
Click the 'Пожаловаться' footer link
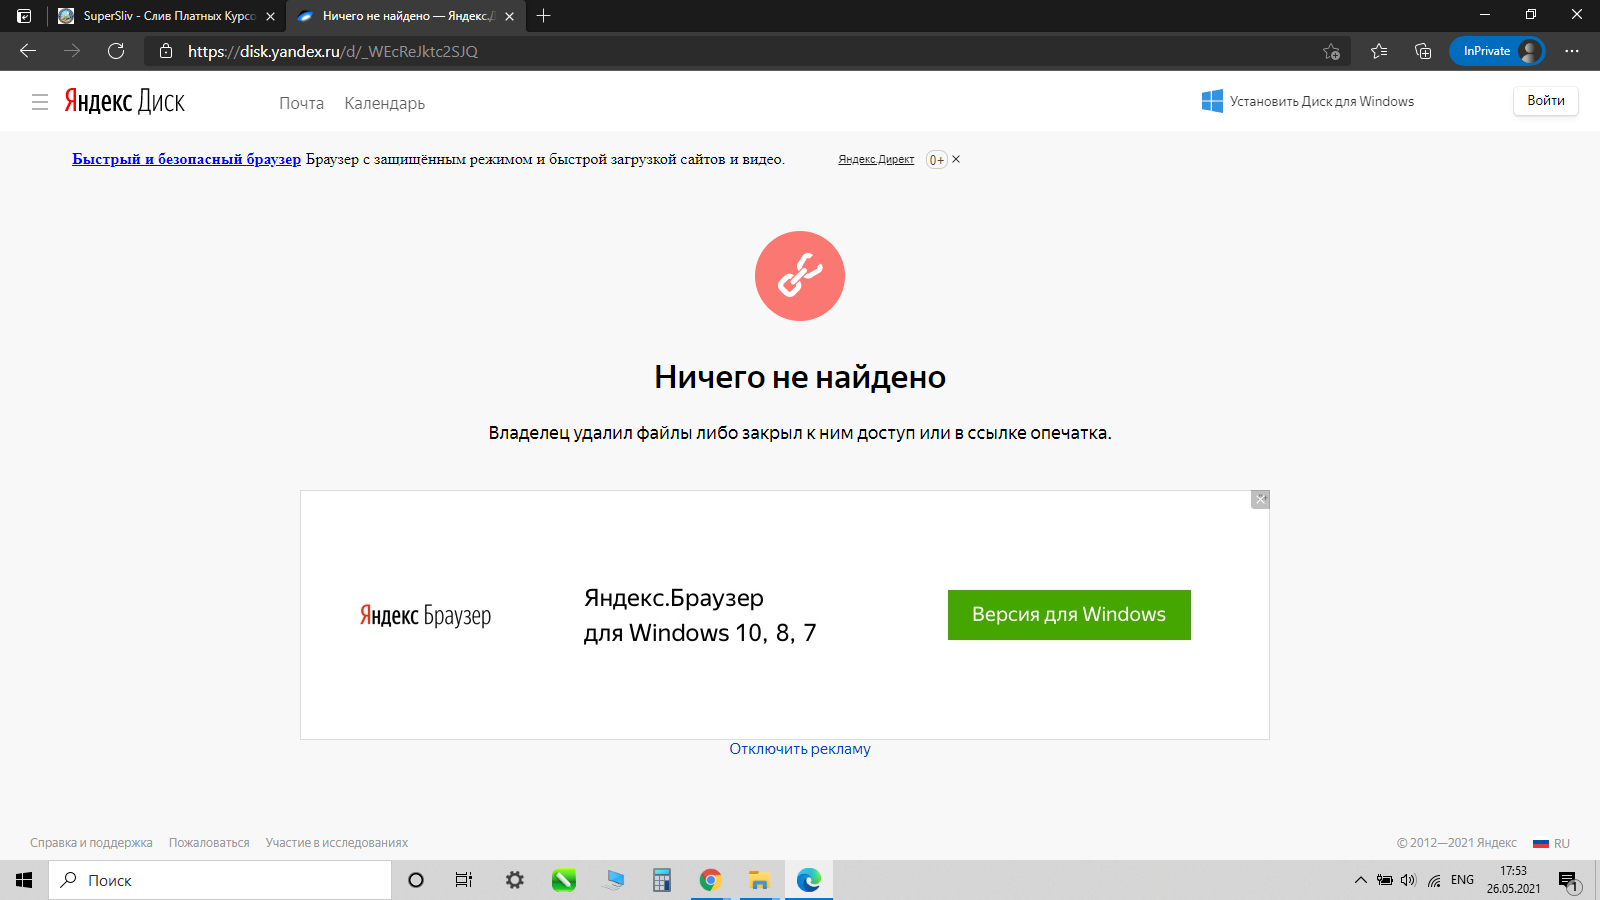(x=209, y=843)
